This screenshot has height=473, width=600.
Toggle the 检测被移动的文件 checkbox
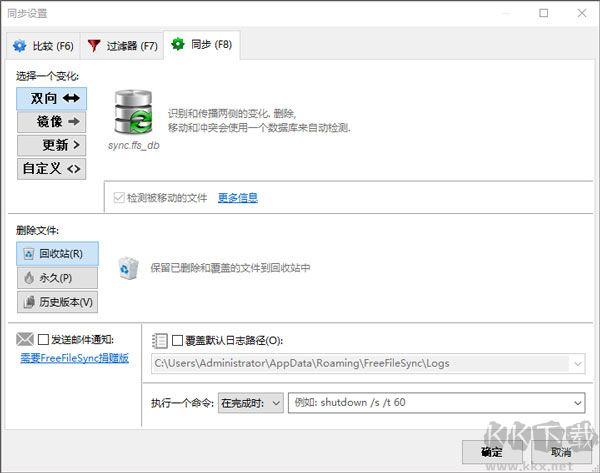click(119, 198)
